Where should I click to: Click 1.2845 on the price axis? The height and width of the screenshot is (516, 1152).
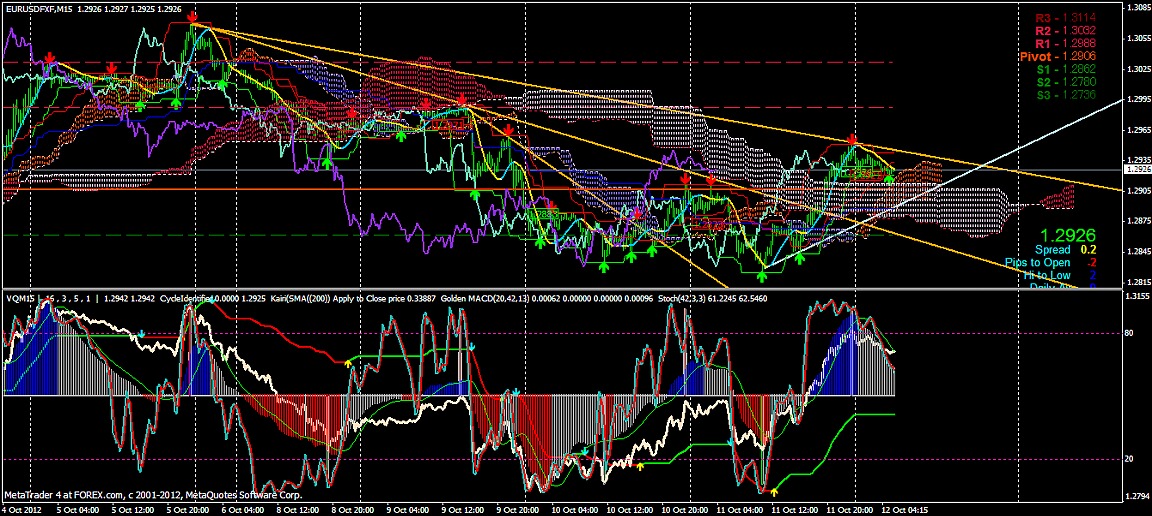point(1138,252)
